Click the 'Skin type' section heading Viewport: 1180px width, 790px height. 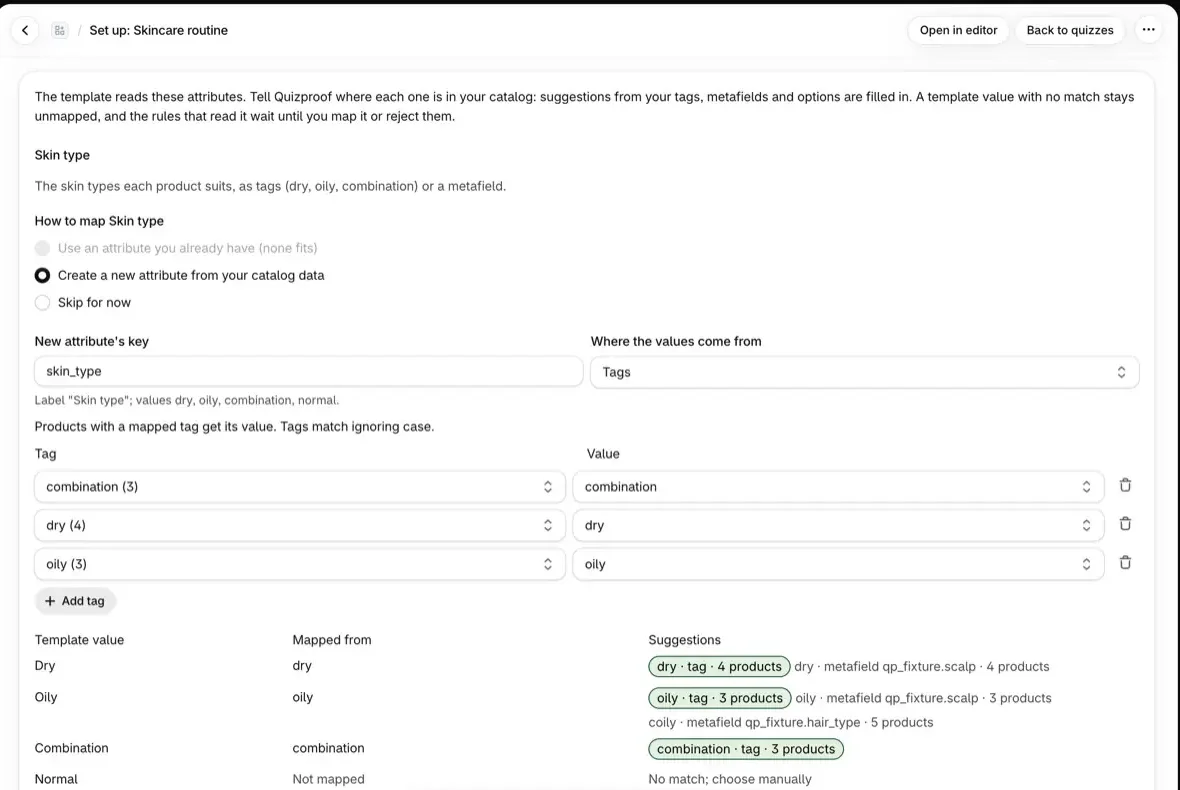click(x=62, y=155)
